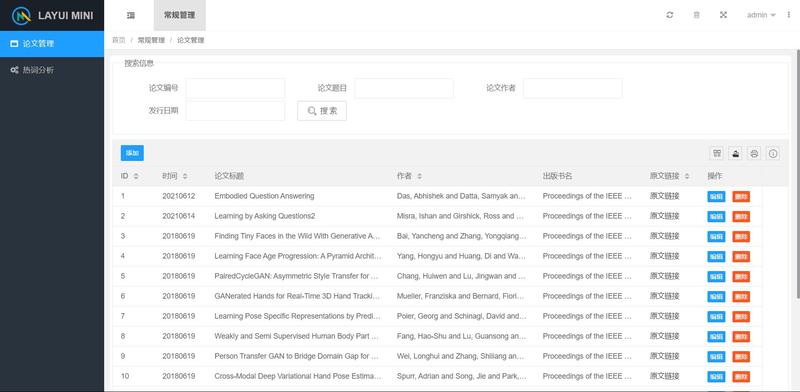Viewport: 800px width, 392px height.
Task: Sort by 原文链接 column sort arrows
Action: click(687, 176)
